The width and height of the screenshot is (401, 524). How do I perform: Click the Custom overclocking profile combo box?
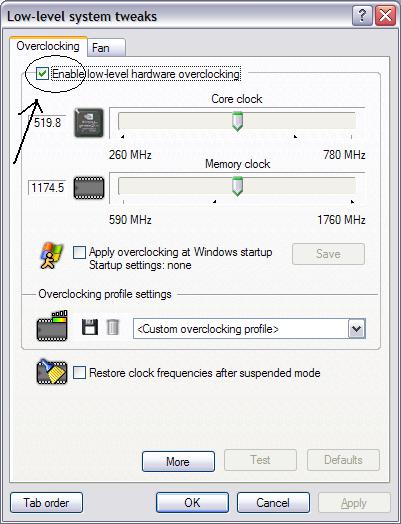pos(249,329)
